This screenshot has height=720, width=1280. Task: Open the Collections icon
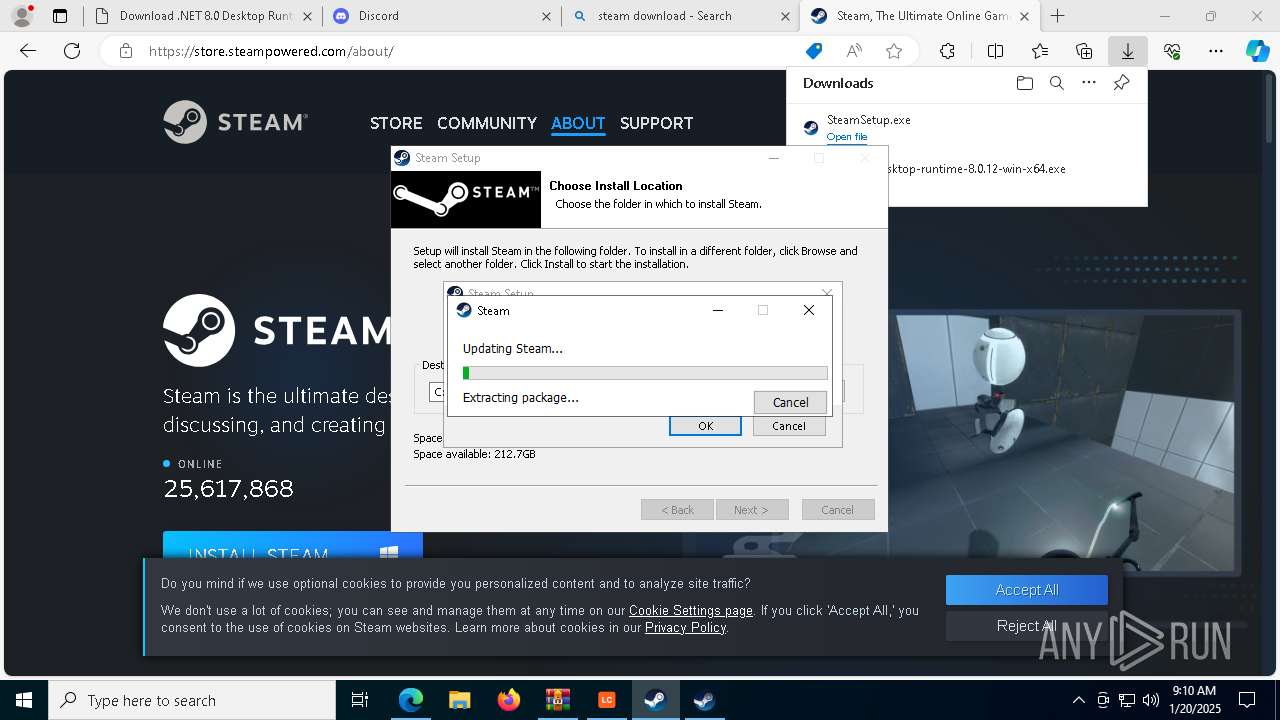(1084, 51)
